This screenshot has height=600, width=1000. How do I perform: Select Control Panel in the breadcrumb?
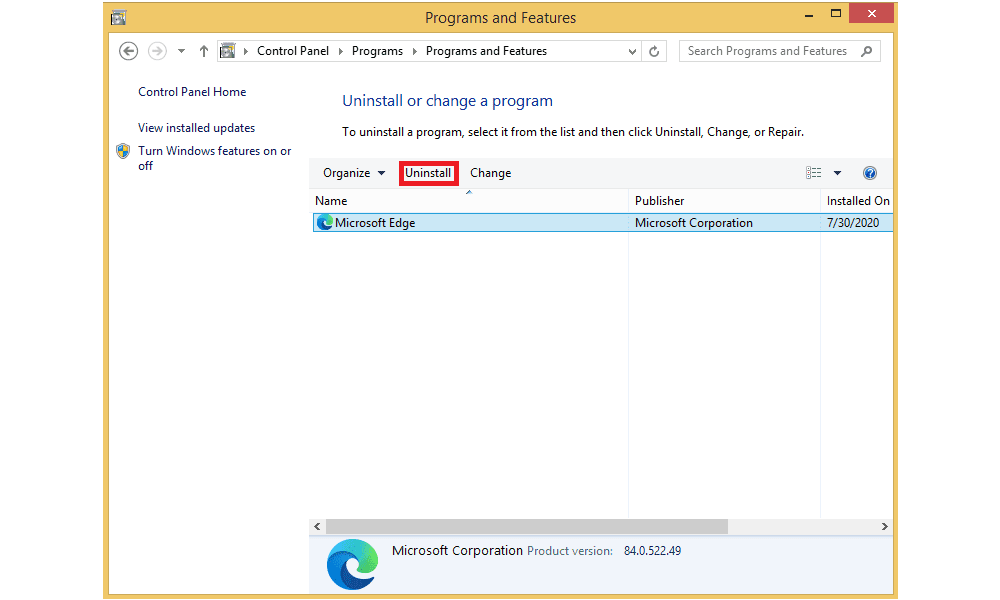click(x=293, y=51)
